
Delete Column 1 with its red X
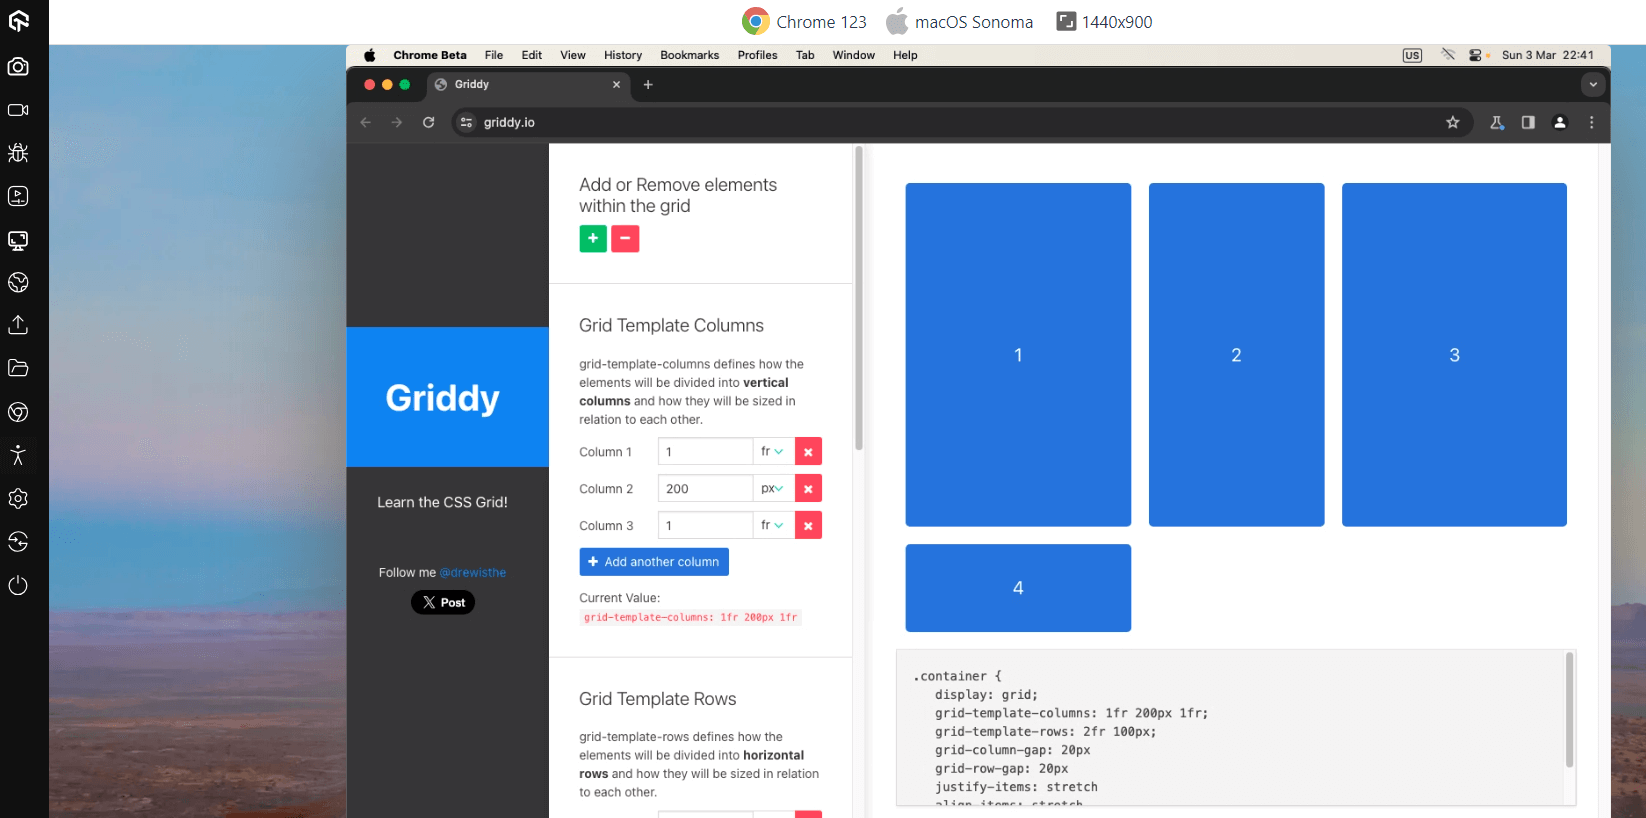coord(808,452)
